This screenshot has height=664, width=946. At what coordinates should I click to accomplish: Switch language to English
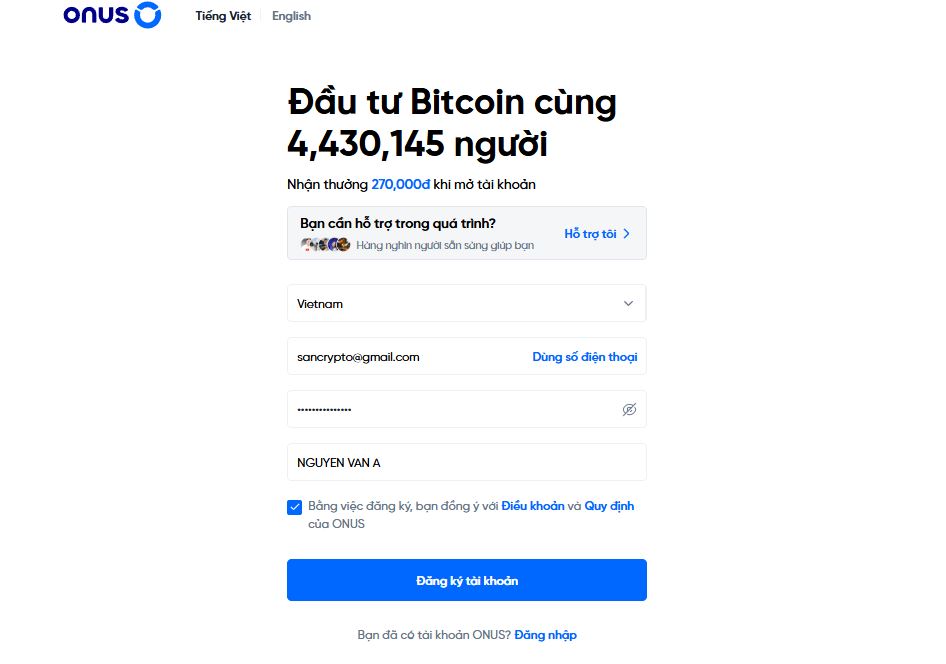(291, 16)
